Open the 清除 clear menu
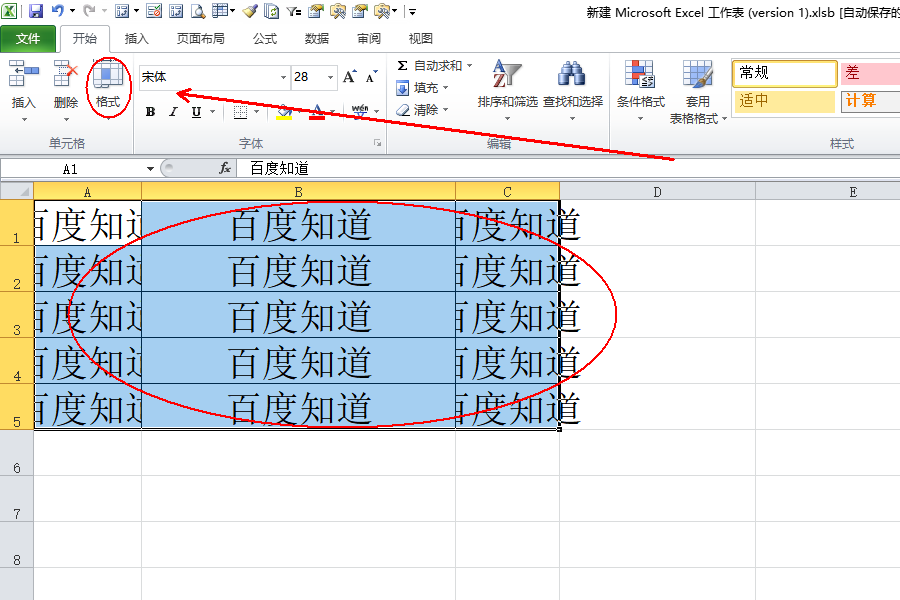 [x=422, y=110]
